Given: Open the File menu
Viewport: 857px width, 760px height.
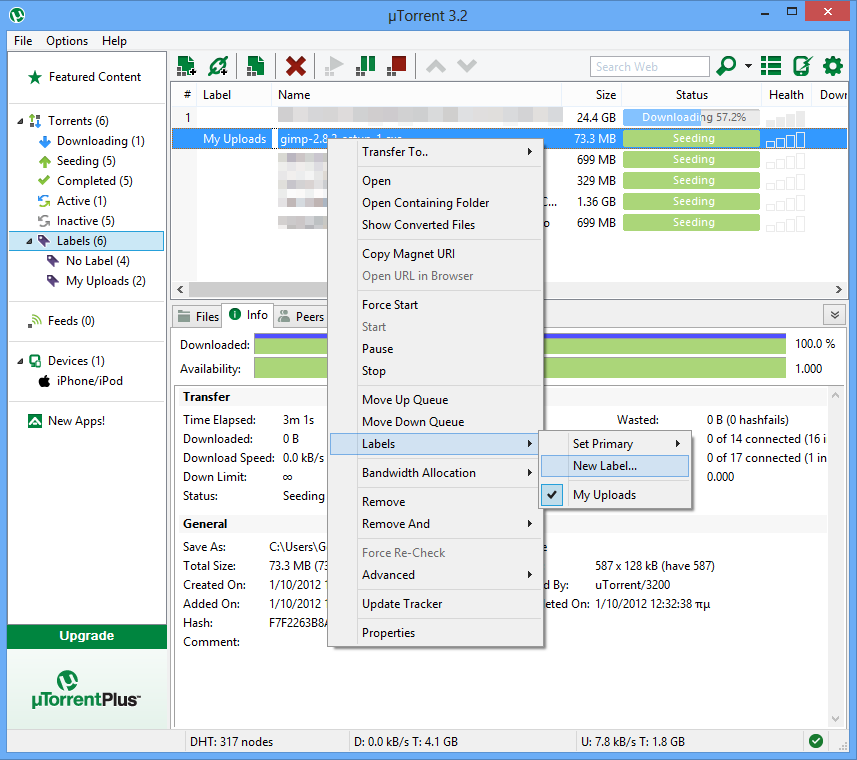Looking at the screenshot, I should [x=23, y=41].
